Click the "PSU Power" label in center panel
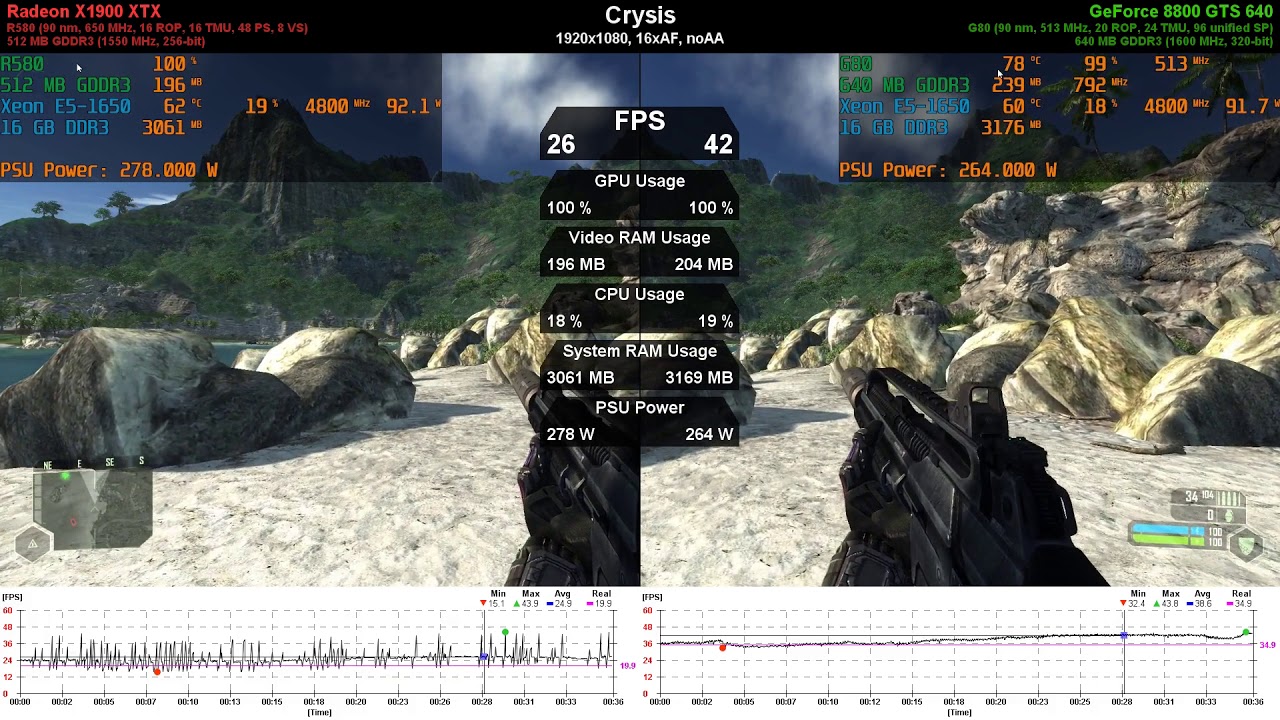1280x720 pixels. click(x=640, y=408)
